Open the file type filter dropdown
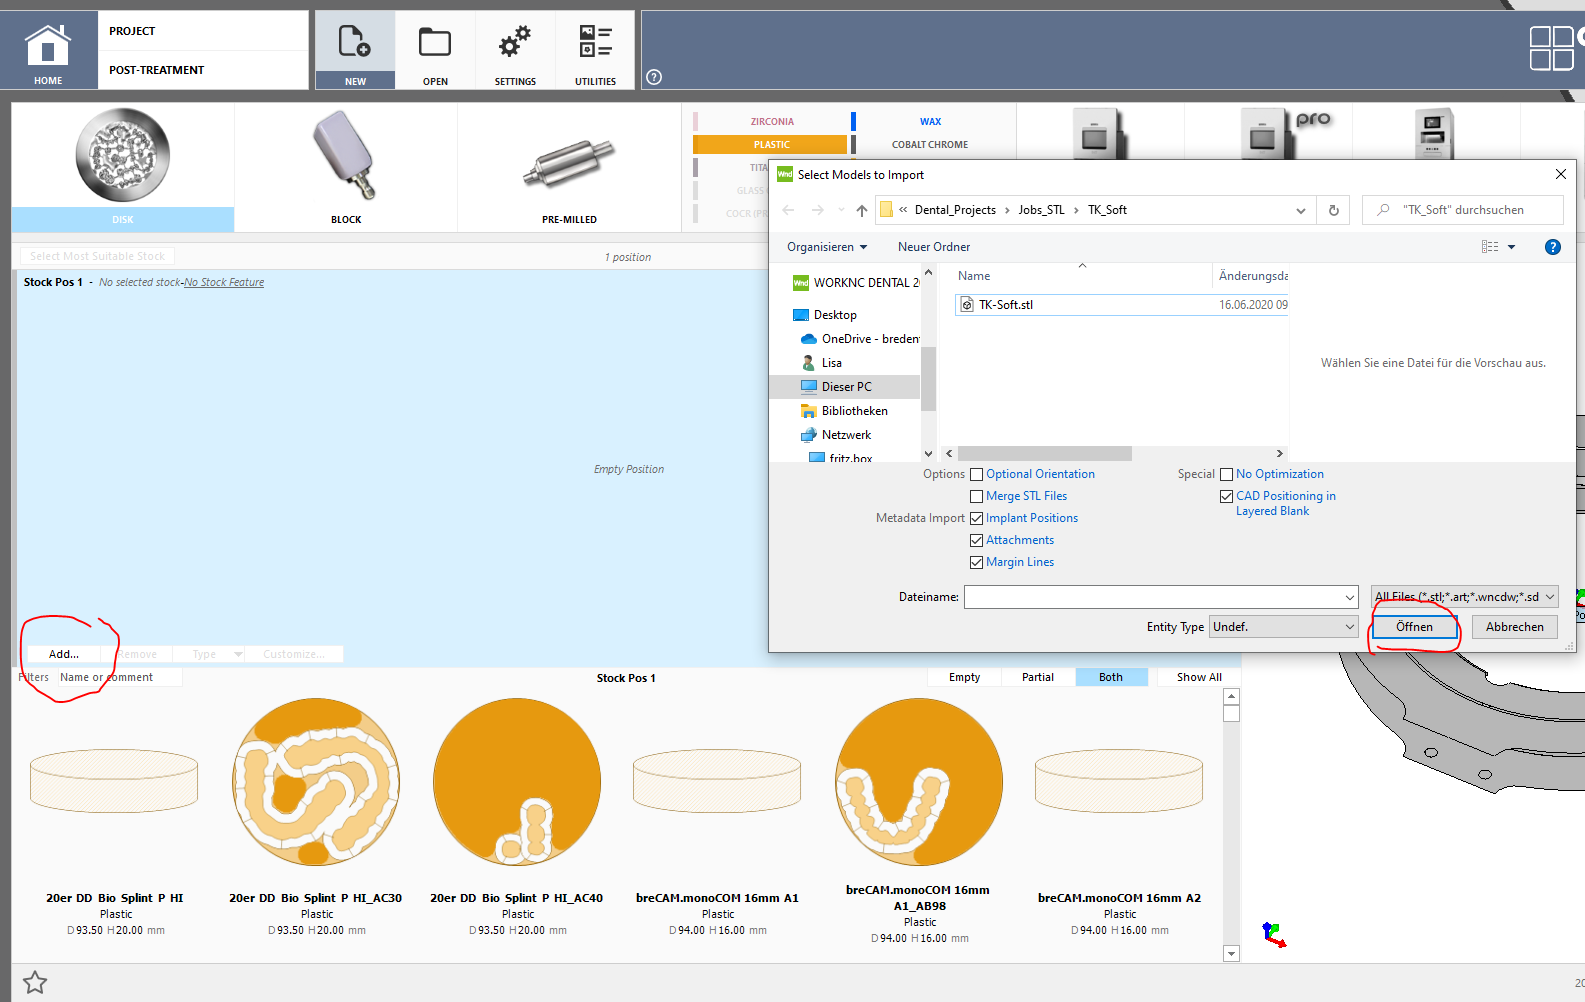The width and height of the screenshot is (1585, 1002). pyautogui.click(x=1464, y=597)
